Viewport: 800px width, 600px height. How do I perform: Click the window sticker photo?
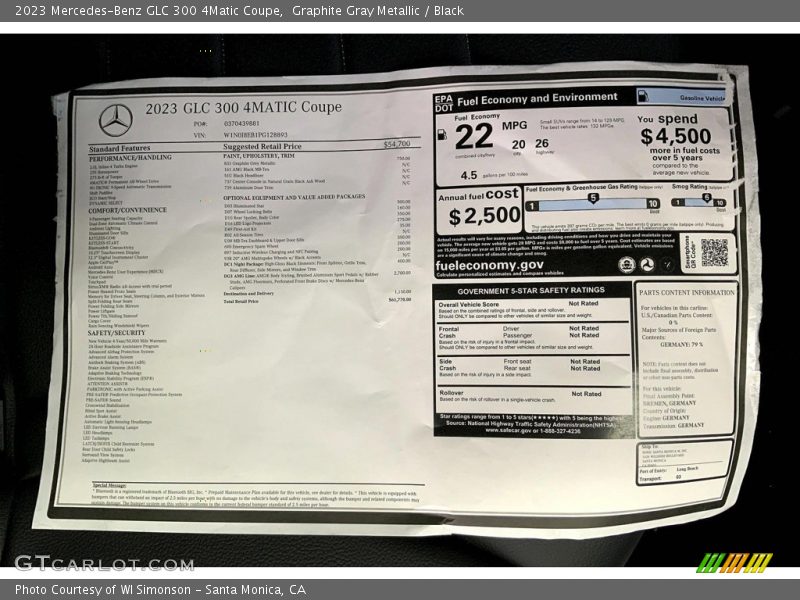tap(400, 300)
